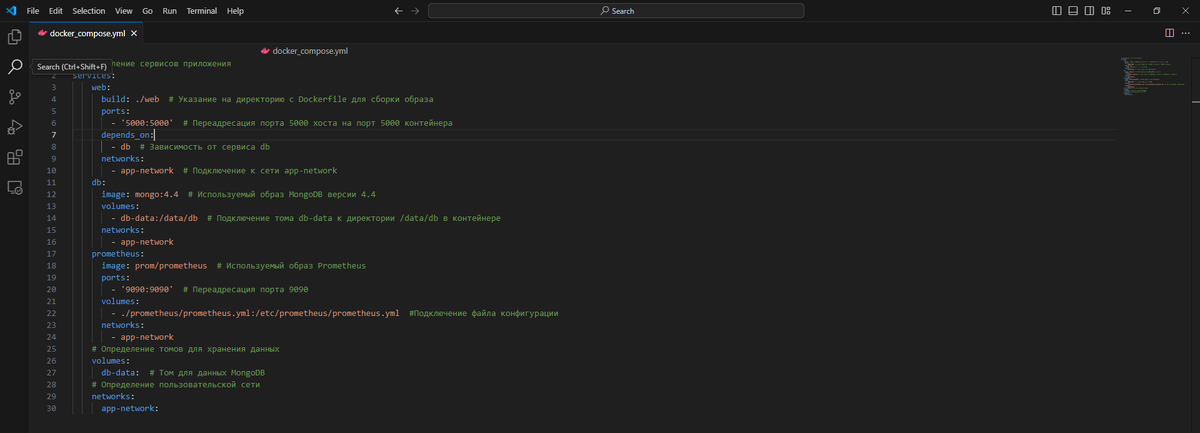
Task: Open the File menu
Action: 33,10
